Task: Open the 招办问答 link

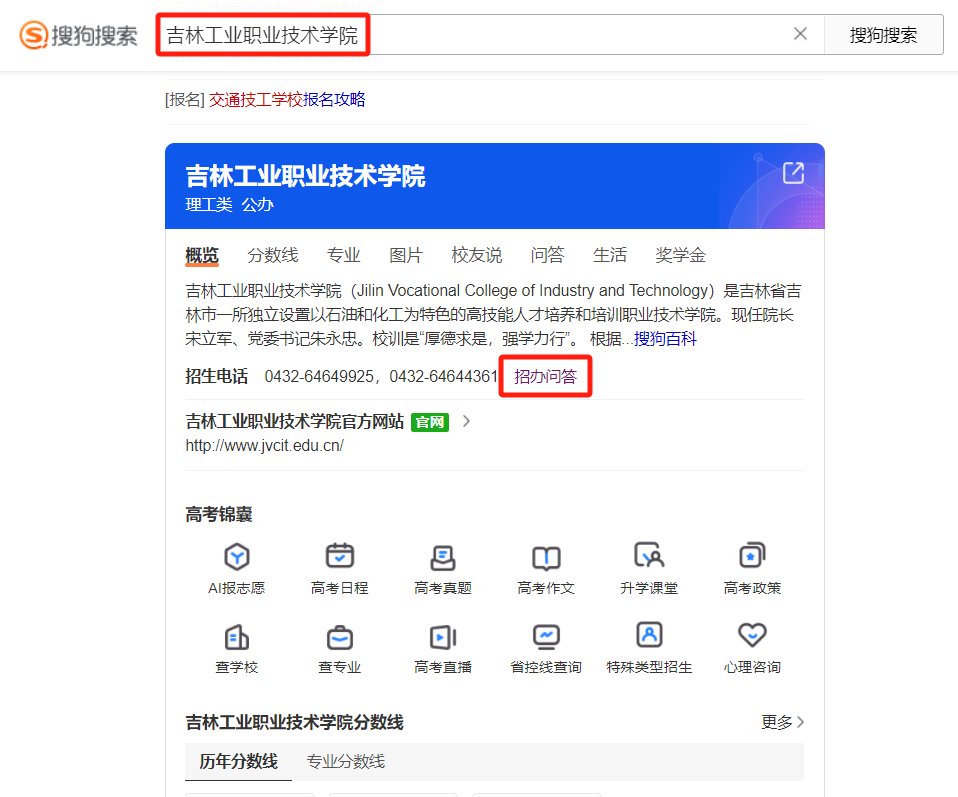Action: pyautogui.click(x=545, y=377)
